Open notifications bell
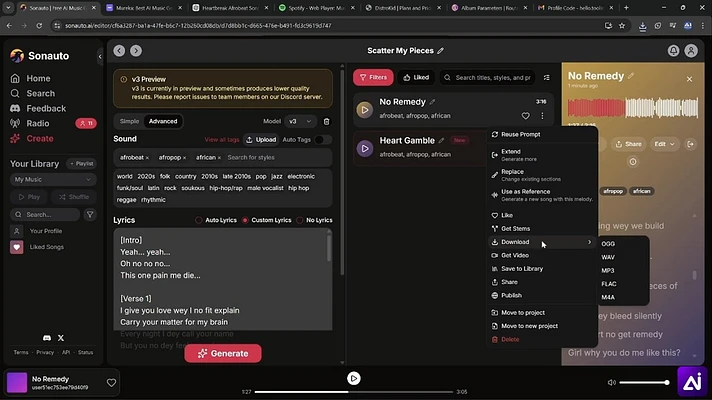This screenshot has height=400, width=712. click(x=673, y=51)
